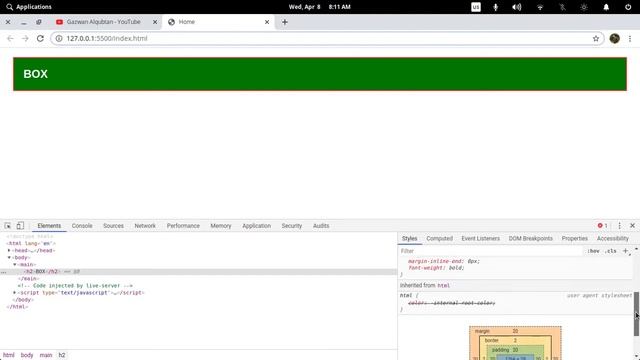Activate the DevTools inspect element picker
This screenshot has height=360, width=640.
pyautogui.click(x=8, y=226)
